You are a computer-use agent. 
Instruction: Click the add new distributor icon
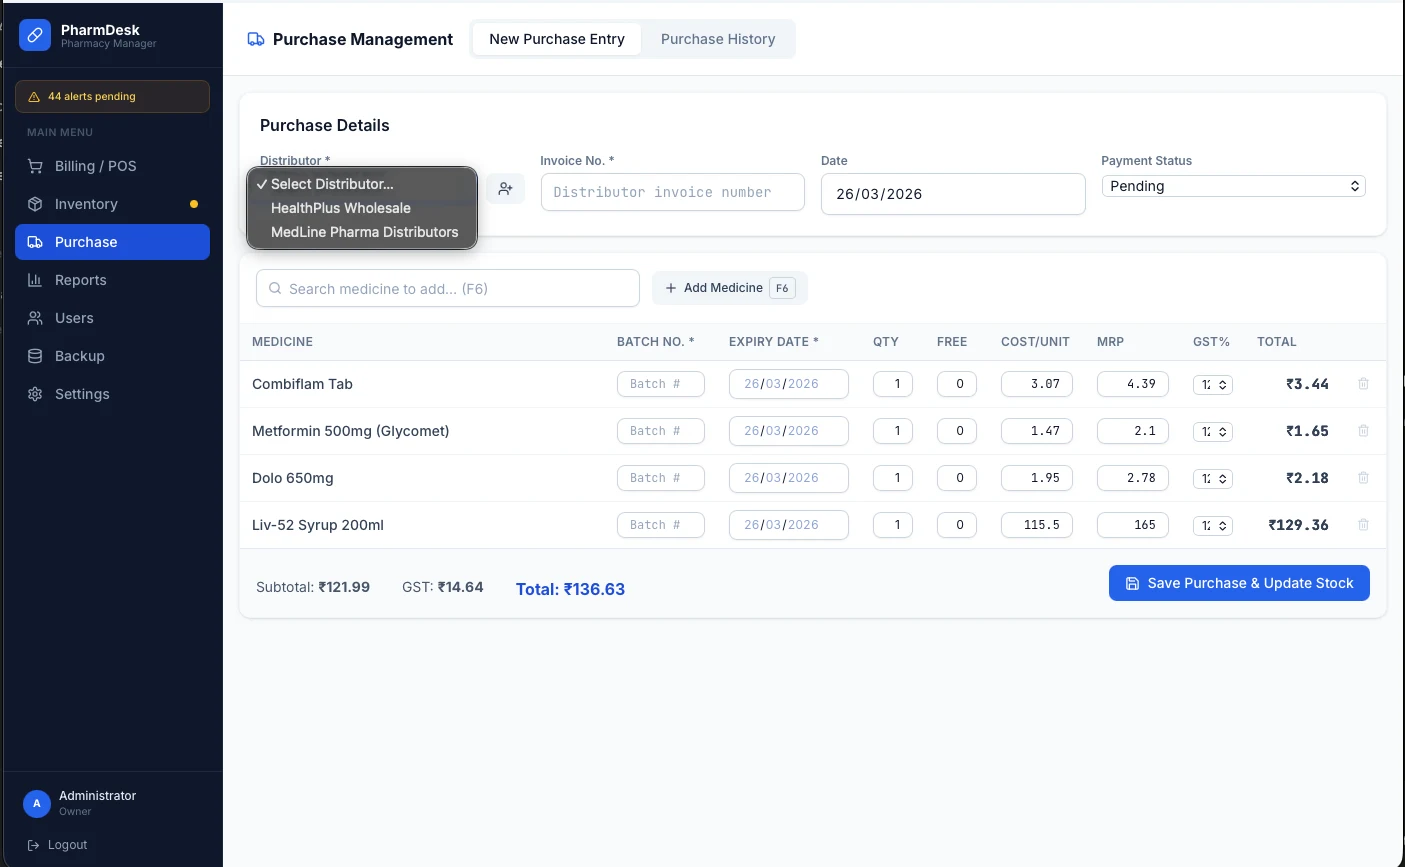505,189
